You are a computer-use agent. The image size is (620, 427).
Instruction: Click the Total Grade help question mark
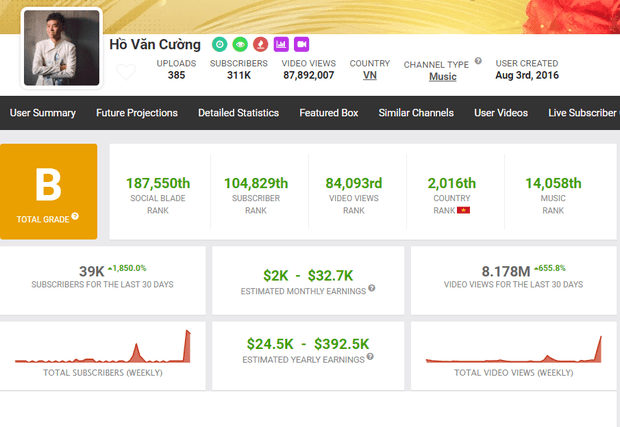(75, 216)
